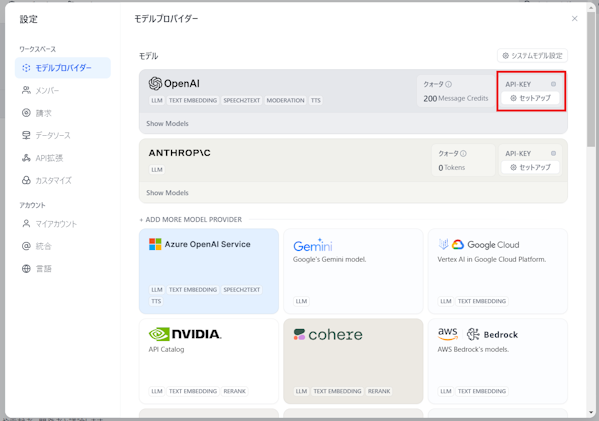This screenshot has width=599, height=421.
Task: Open システムモデル設定 button
Action: pos(532,56)
